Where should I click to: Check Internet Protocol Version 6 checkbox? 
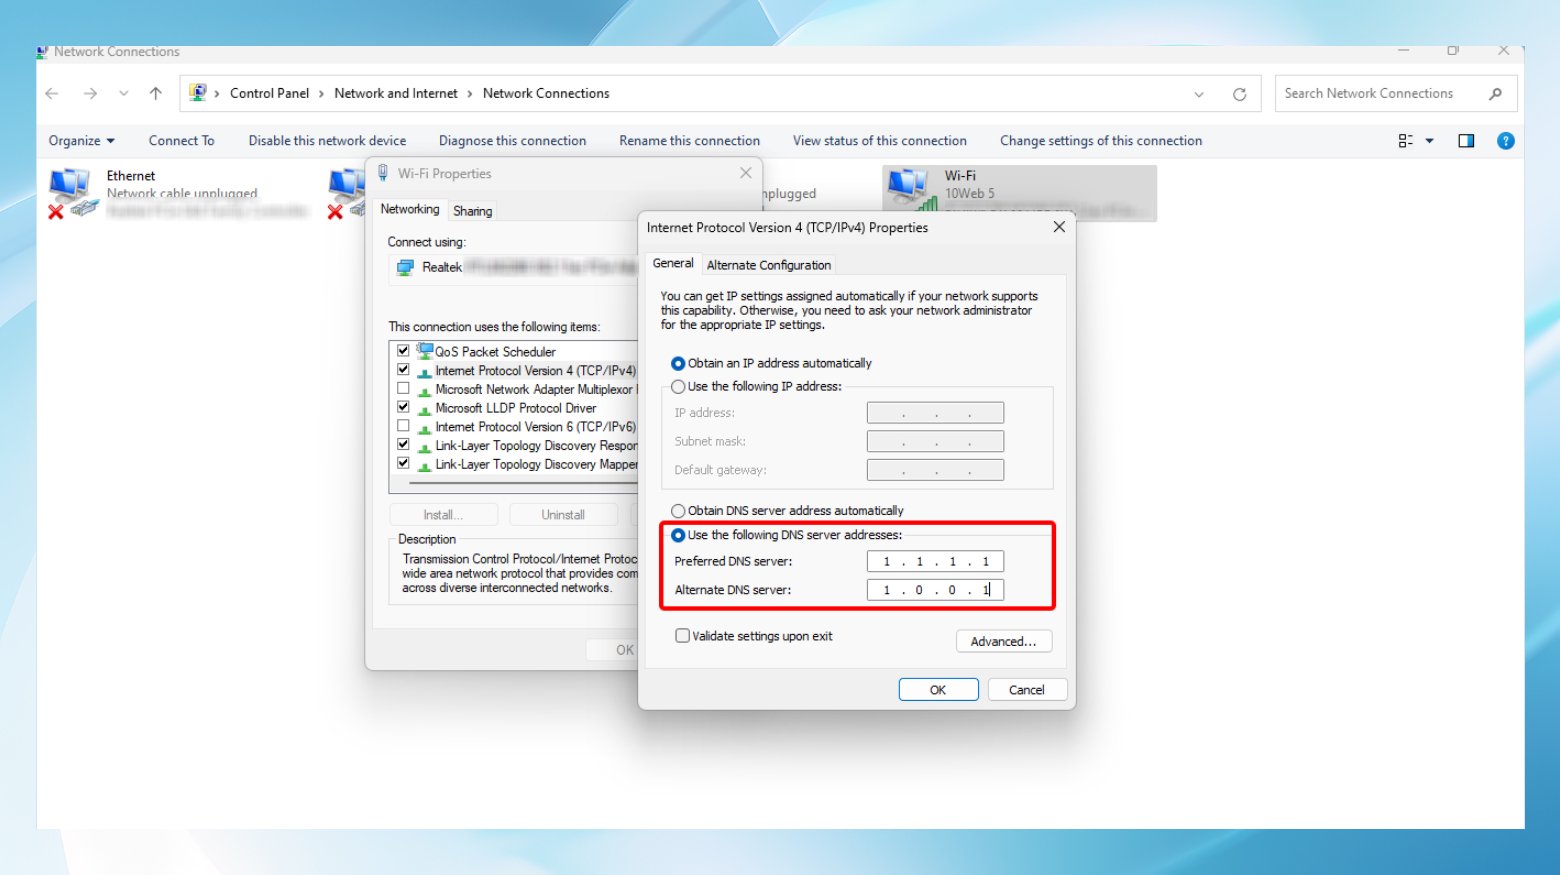403,426
